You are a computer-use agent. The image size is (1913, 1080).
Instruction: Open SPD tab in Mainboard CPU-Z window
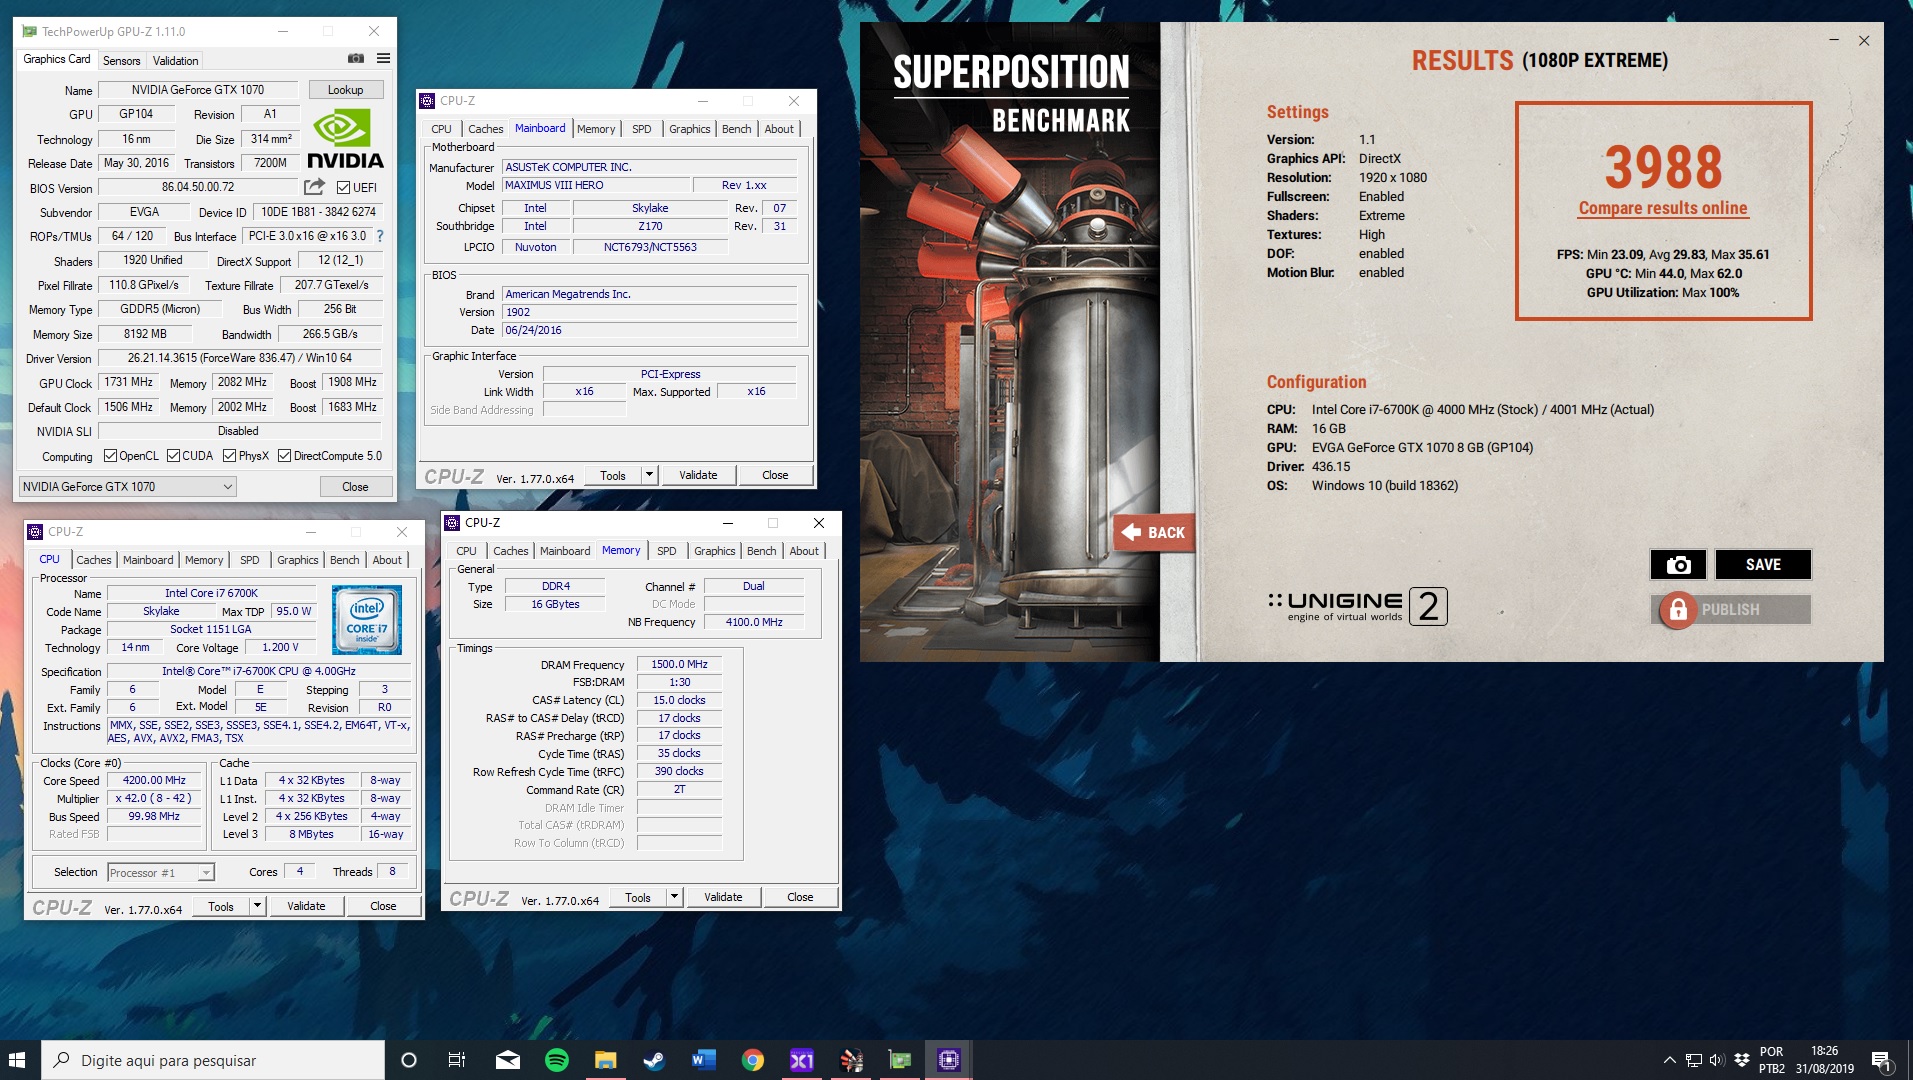tap(642, 129)
